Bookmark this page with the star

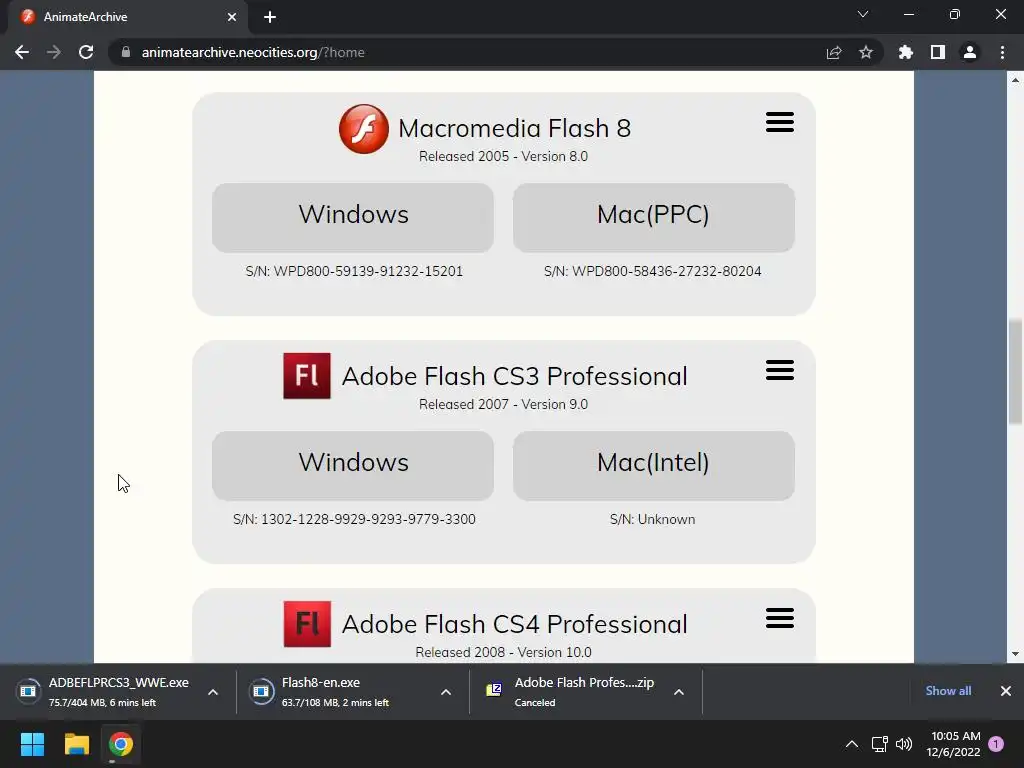866,52
